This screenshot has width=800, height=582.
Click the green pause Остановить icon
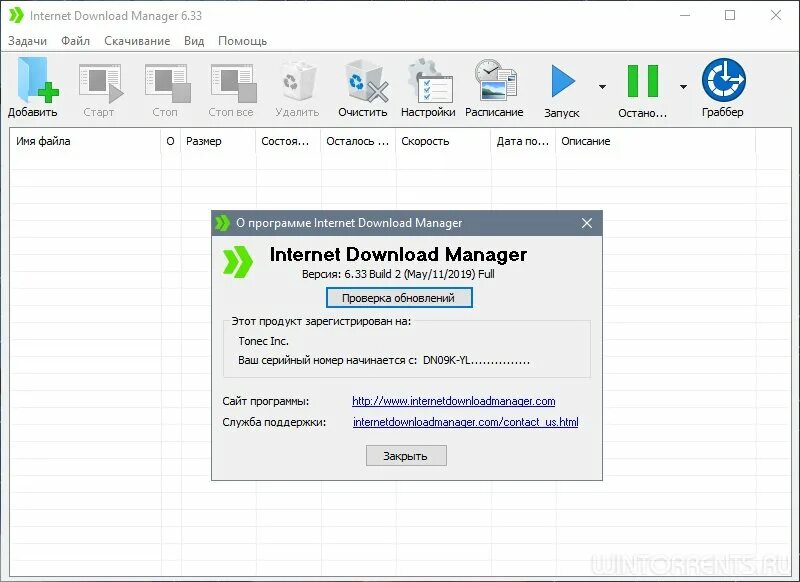click(x=642, y=81)
